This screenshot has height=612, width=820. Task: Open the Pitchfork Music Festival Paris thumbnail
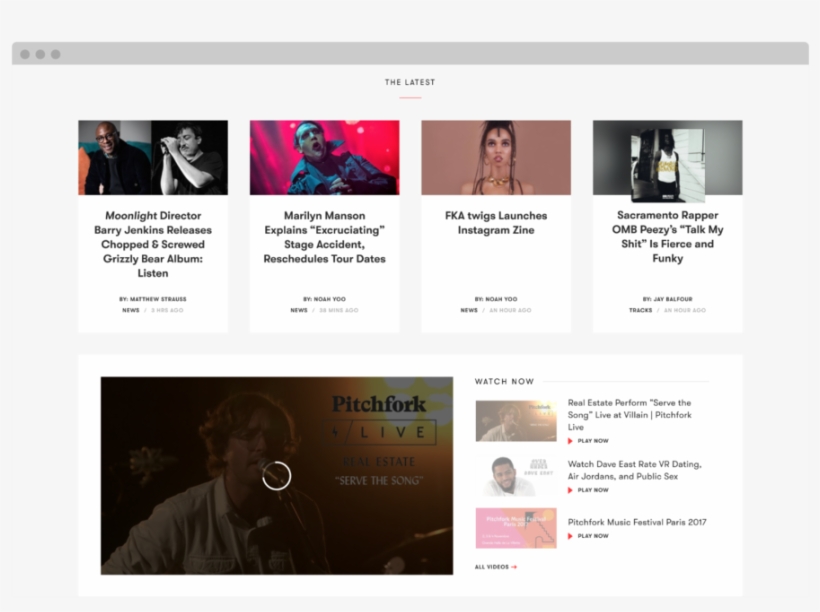click(516, 528)
